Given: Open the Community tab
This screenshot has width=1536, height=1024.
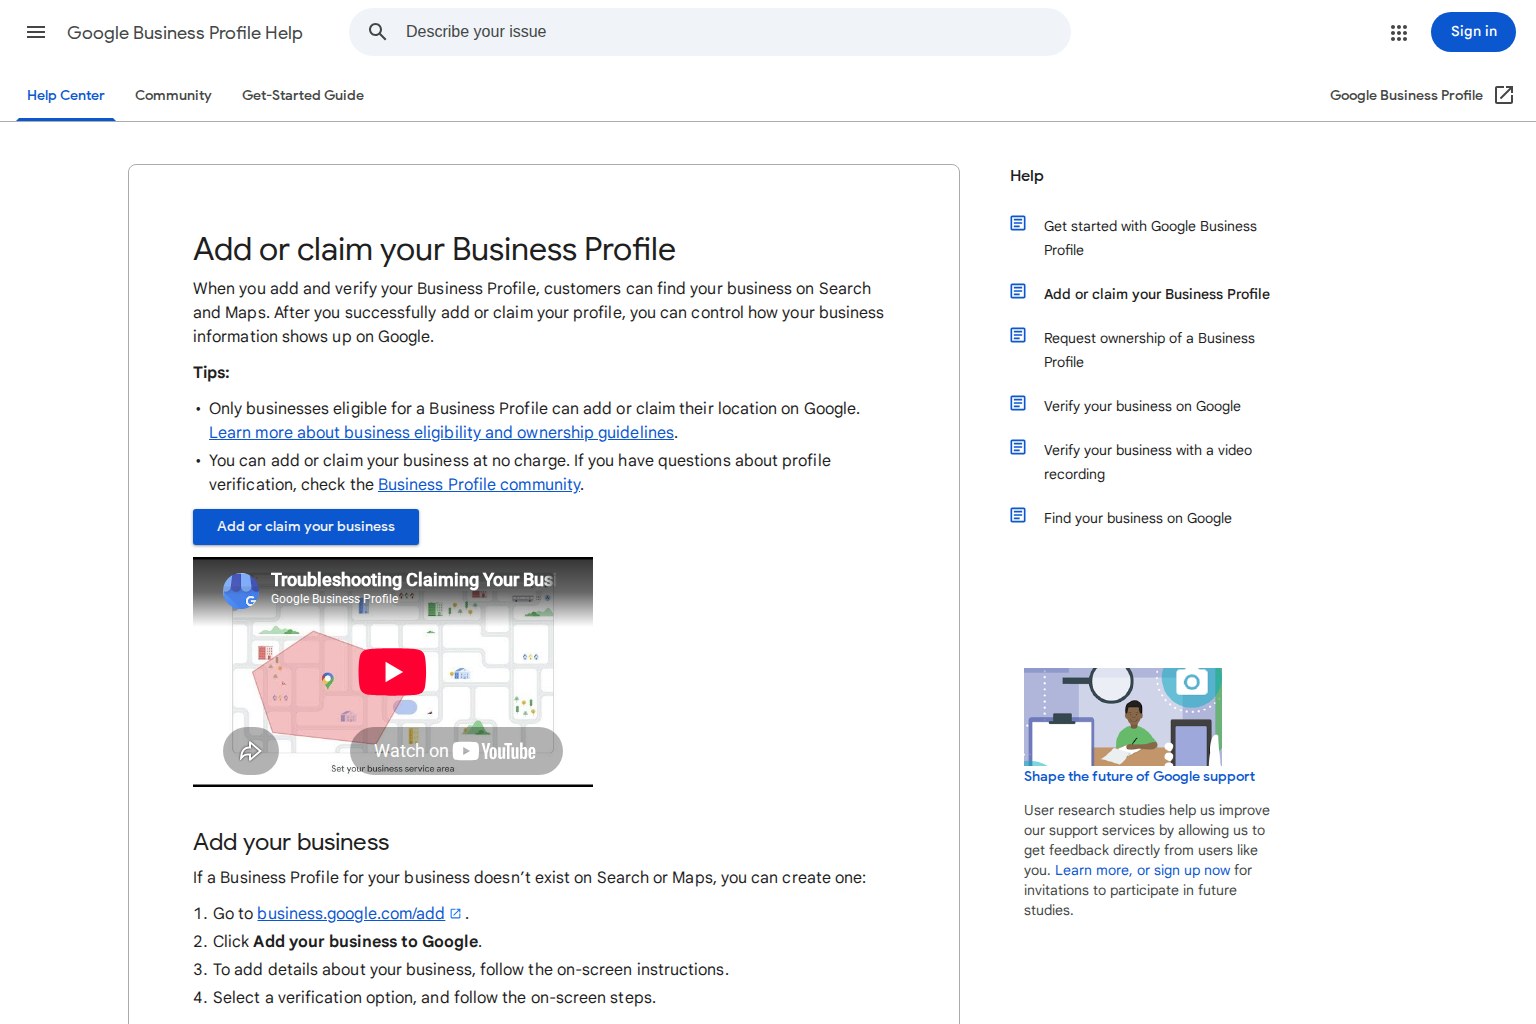Looking at the screenshot, I should pyautogui.click(x=173, y=95).
